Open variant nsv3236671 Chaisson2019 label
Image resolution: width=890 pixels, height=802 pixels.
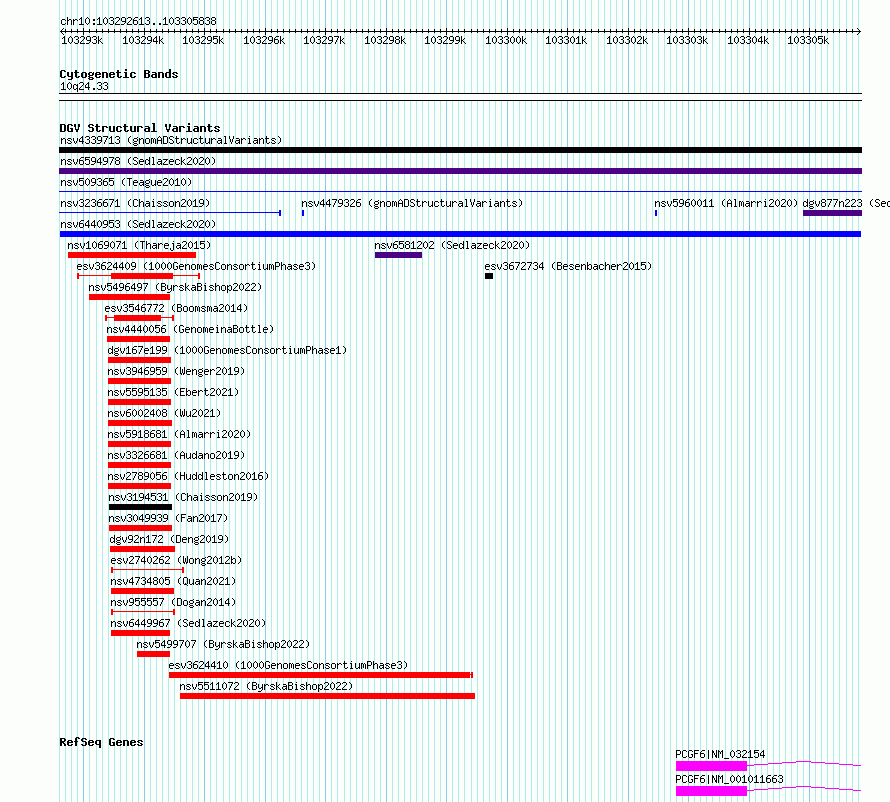point(135,203)
